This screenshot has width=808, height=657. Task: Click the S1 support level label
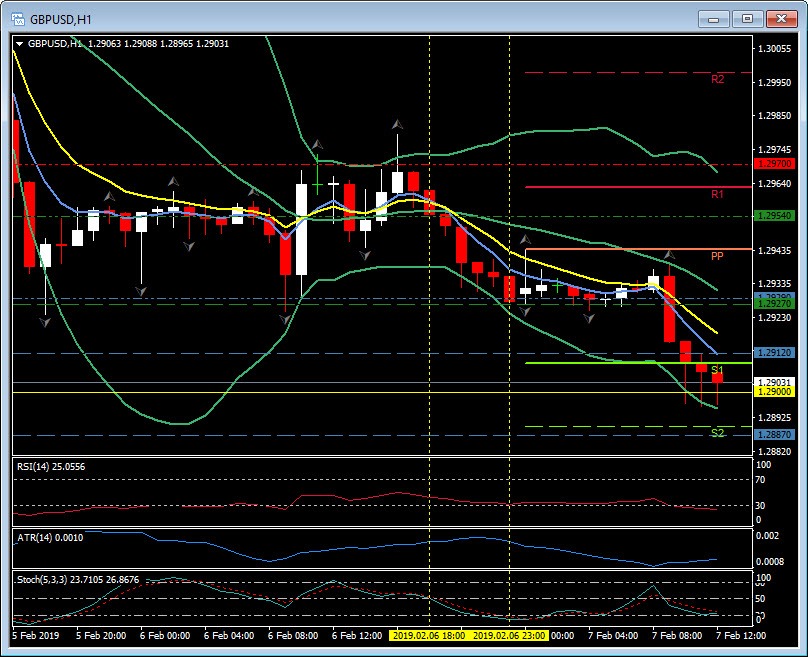click(717, 370)
